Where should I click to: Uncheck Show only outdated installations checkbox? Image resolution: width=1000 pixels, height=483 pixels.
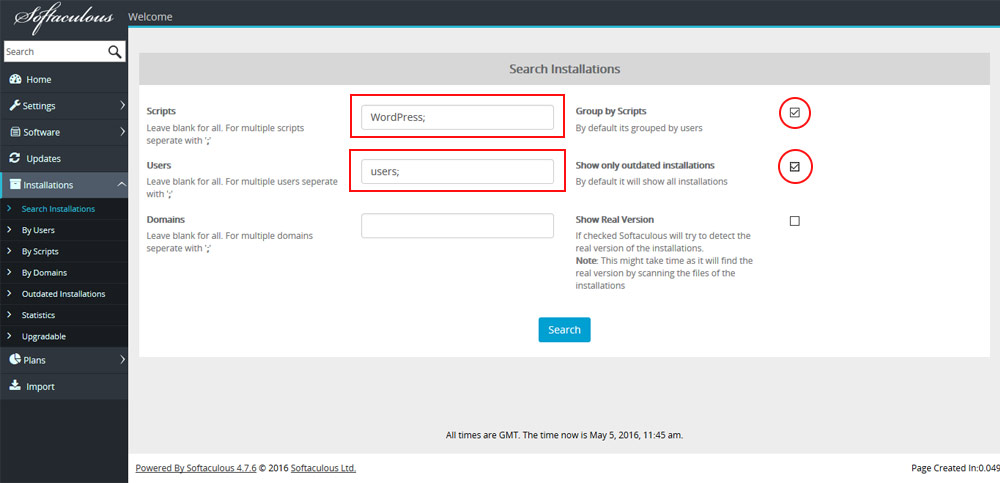tap(794, 167)
